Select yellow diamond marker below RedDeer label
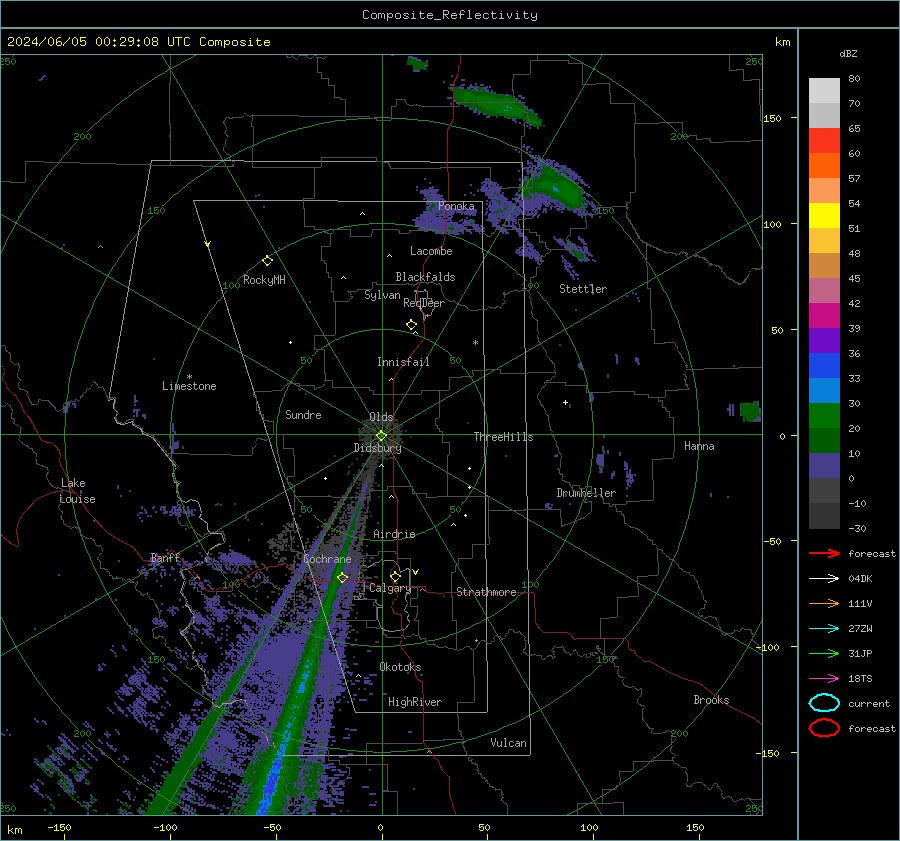The width and height of the screenshot is (900, 841). pos(411,325)
